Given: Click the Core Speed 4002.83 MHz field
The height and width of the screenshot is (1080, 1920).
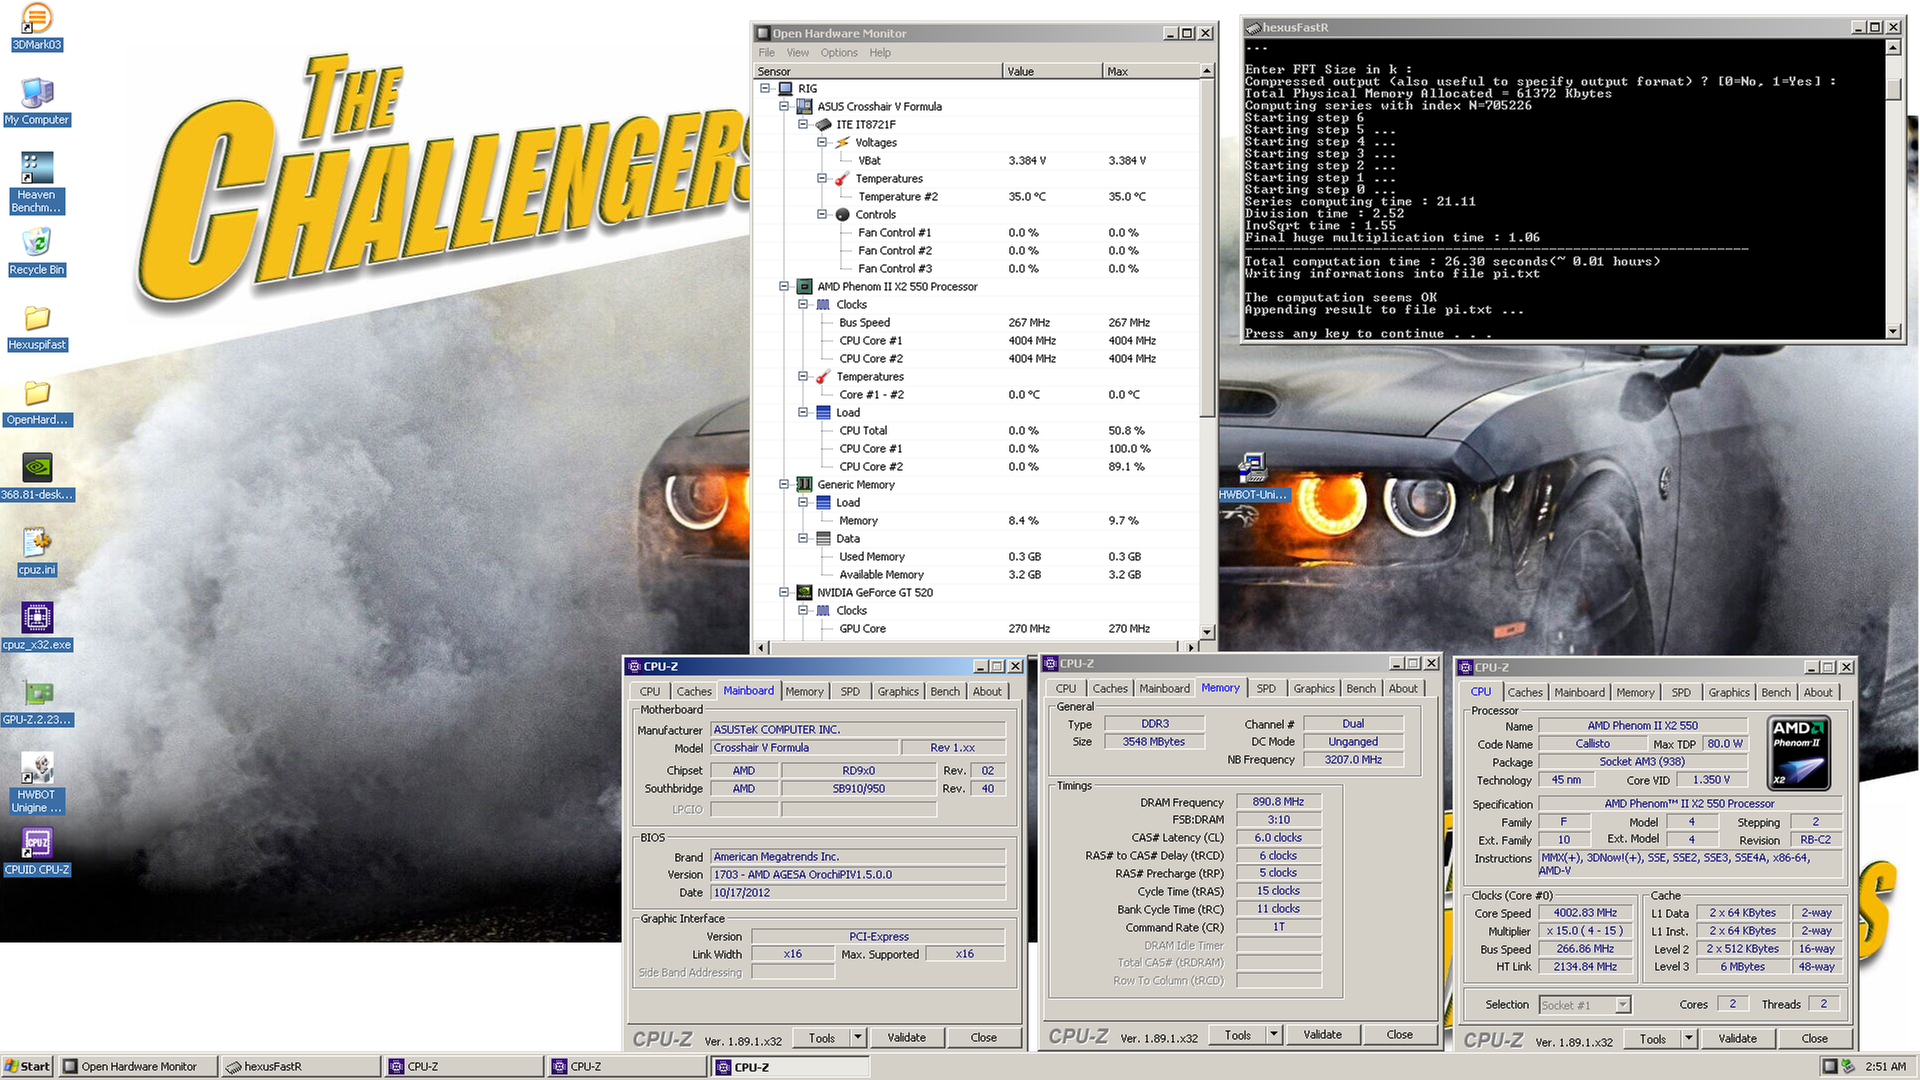Looking at the screenshot, I should click(1585, 913).
